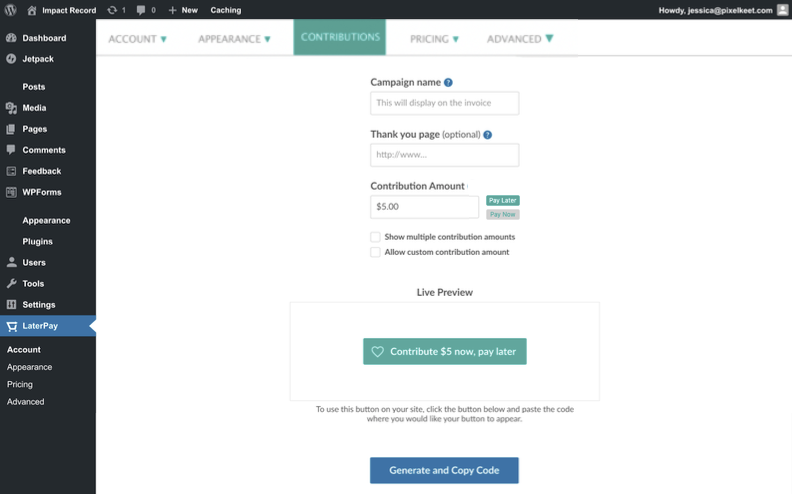The height and width of the screenshot is (494, 792).
Task: Expand the Pricing dropdown arrow
Action: (456, 39)
